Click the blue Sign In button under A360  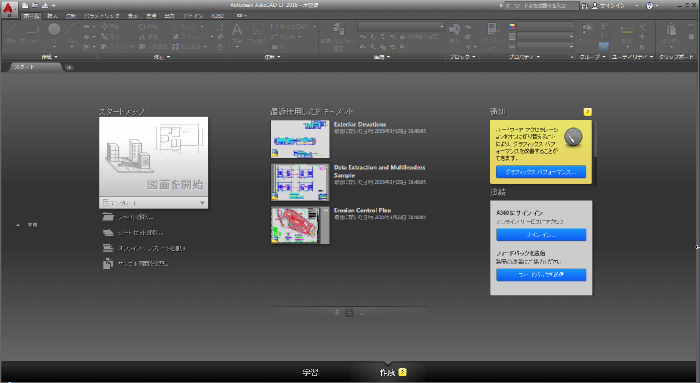(x=541, y=235)
